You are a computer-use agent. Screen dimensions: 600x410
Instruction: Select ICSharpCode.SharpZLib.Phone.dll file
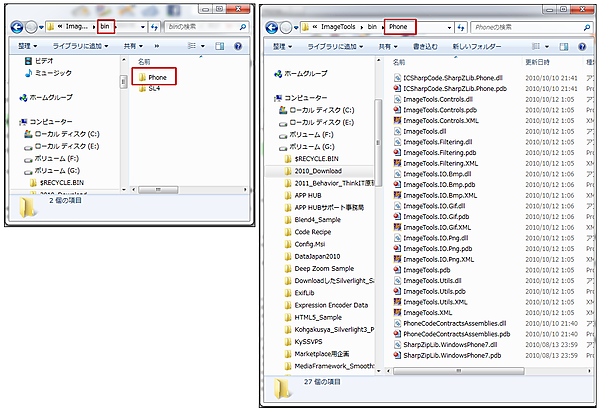tap(448, 78)
